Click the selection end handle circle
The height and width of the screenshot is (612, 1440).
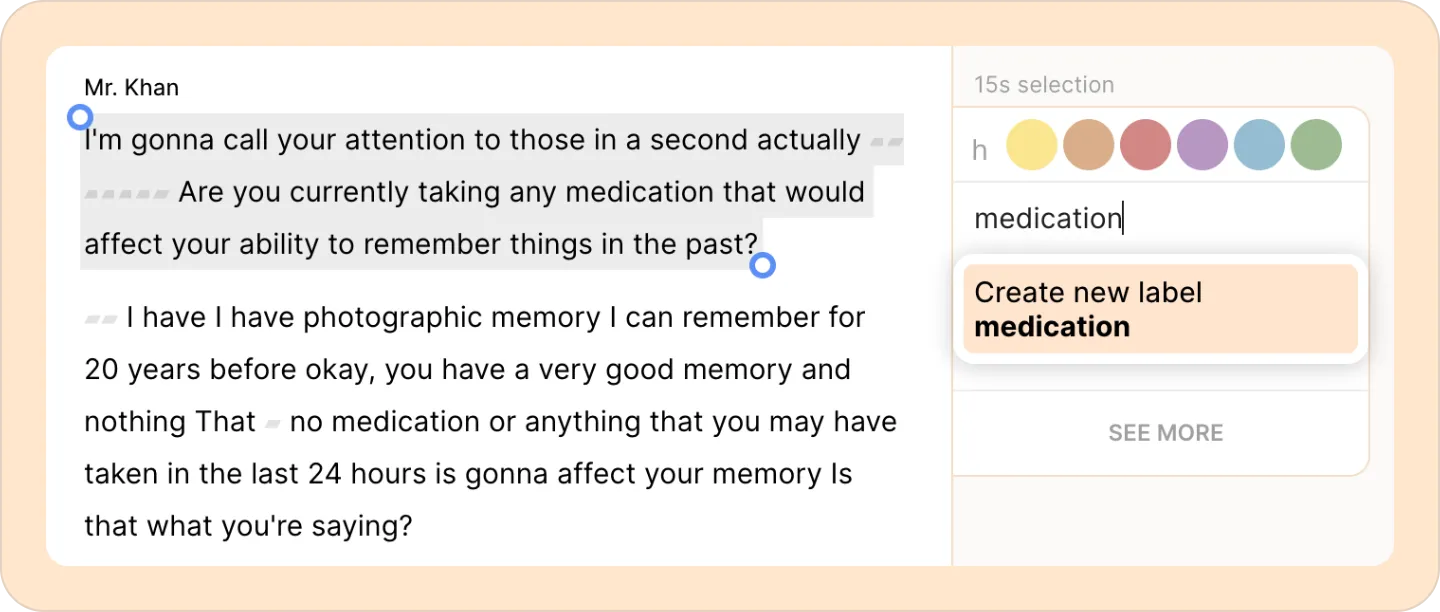click(763, 265)
